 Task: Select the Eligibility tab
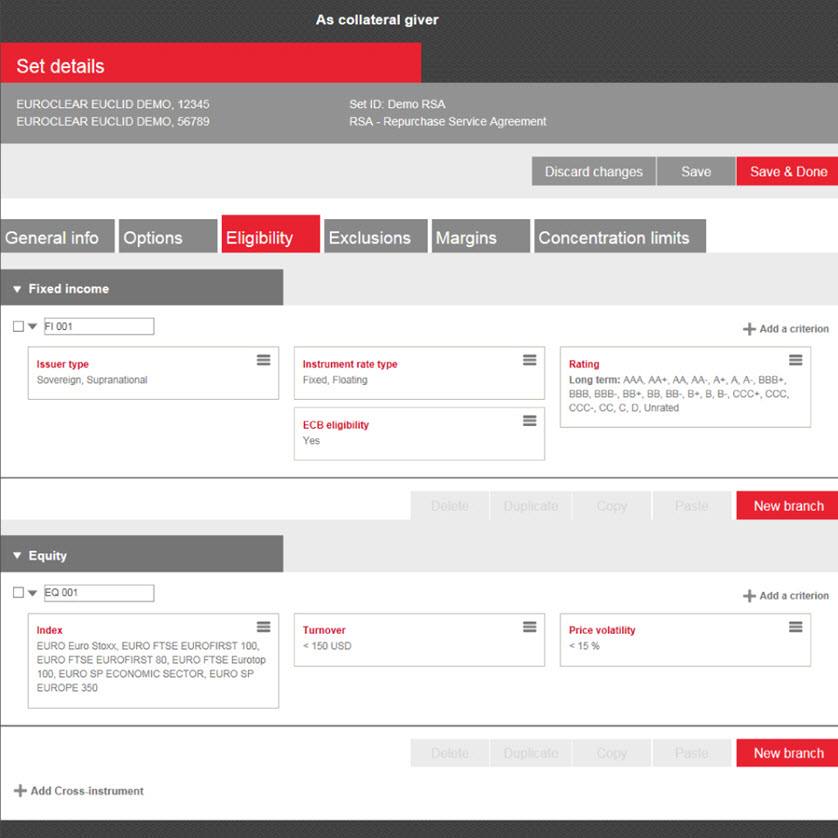pos(270,234)
